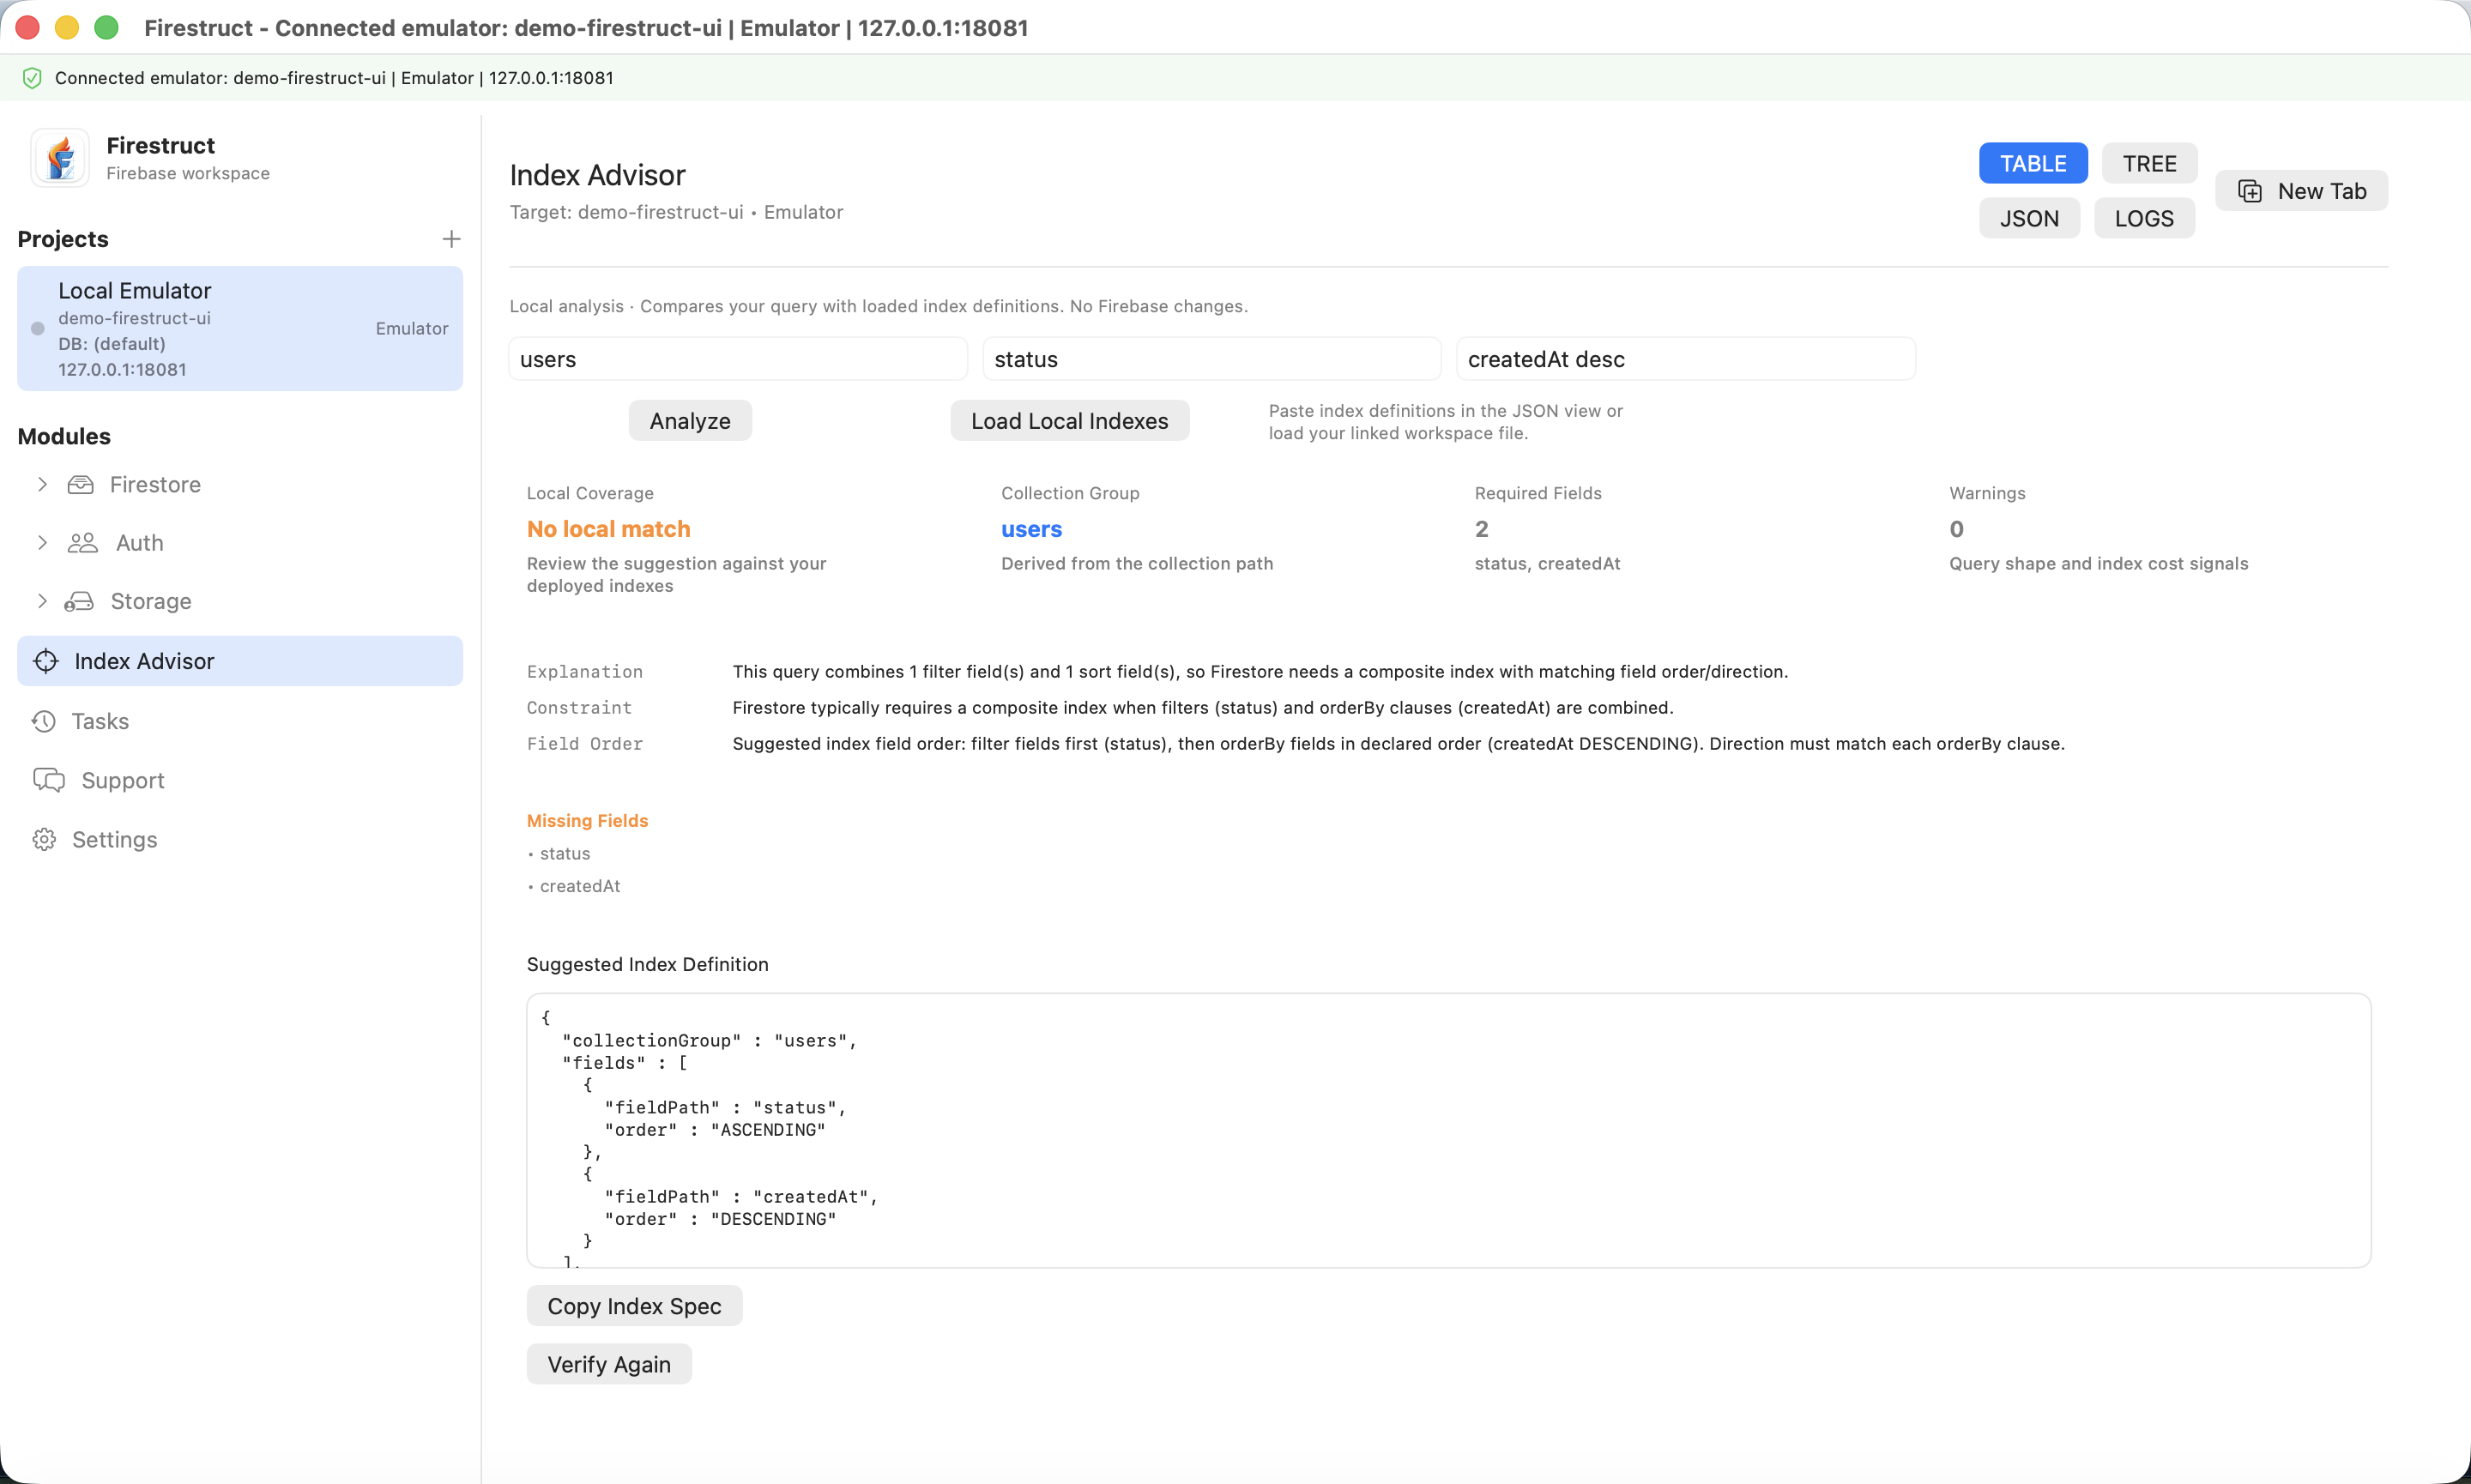Image resolution: width=2471 pixels, height=1484 pixels.
Task: Expand the Storage module chevron
Action: (x=42, y=602)
